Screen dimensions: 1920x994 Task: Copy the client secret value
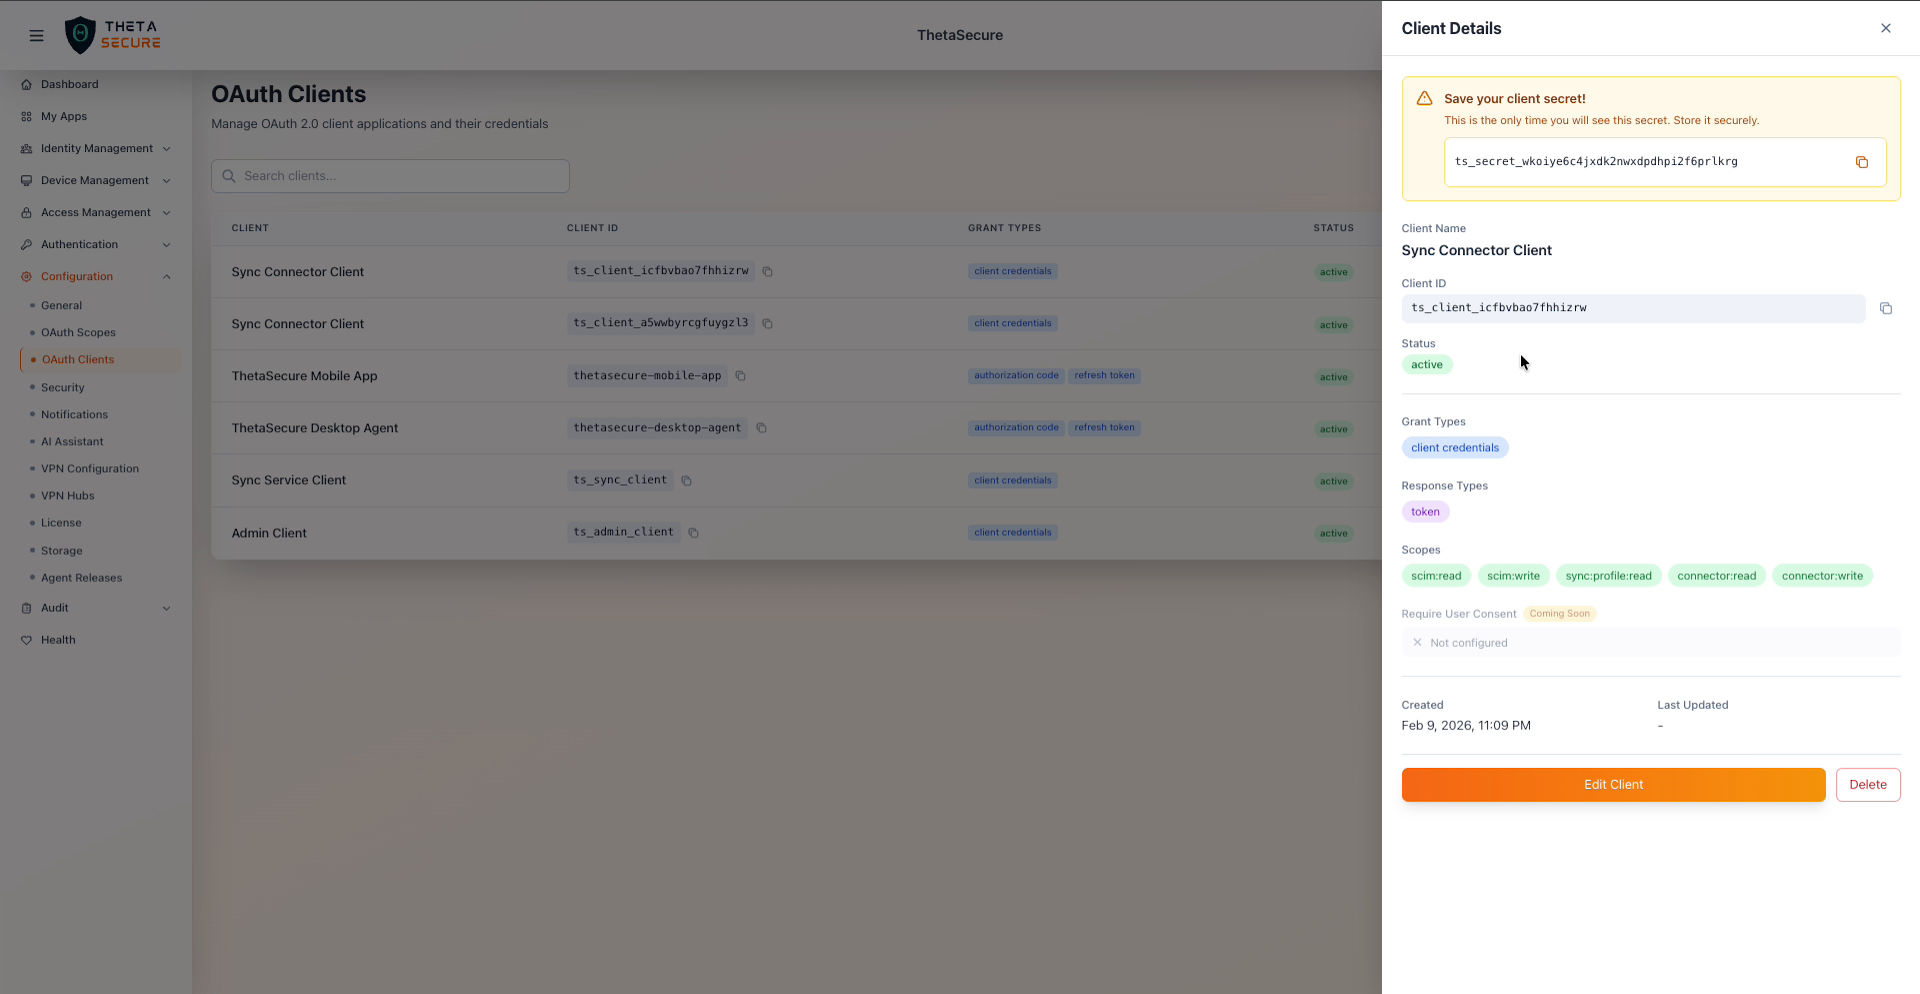point(1861,162)
